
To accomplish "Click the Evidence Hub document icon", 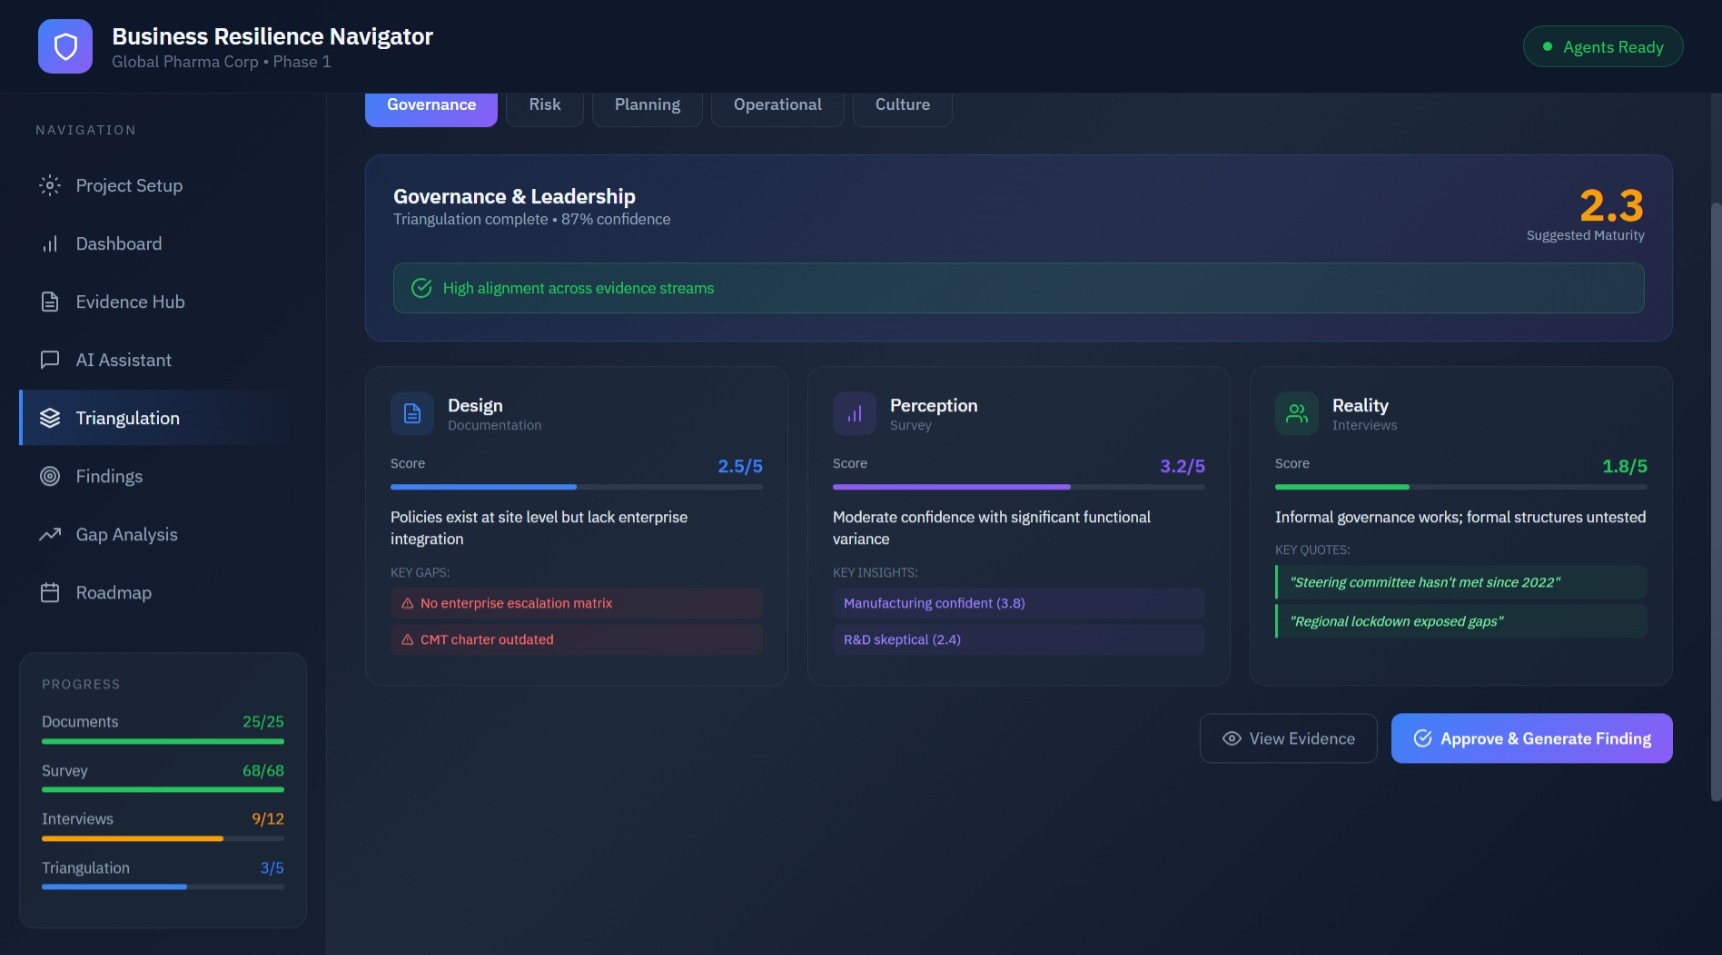I will (x=50, y=301).
